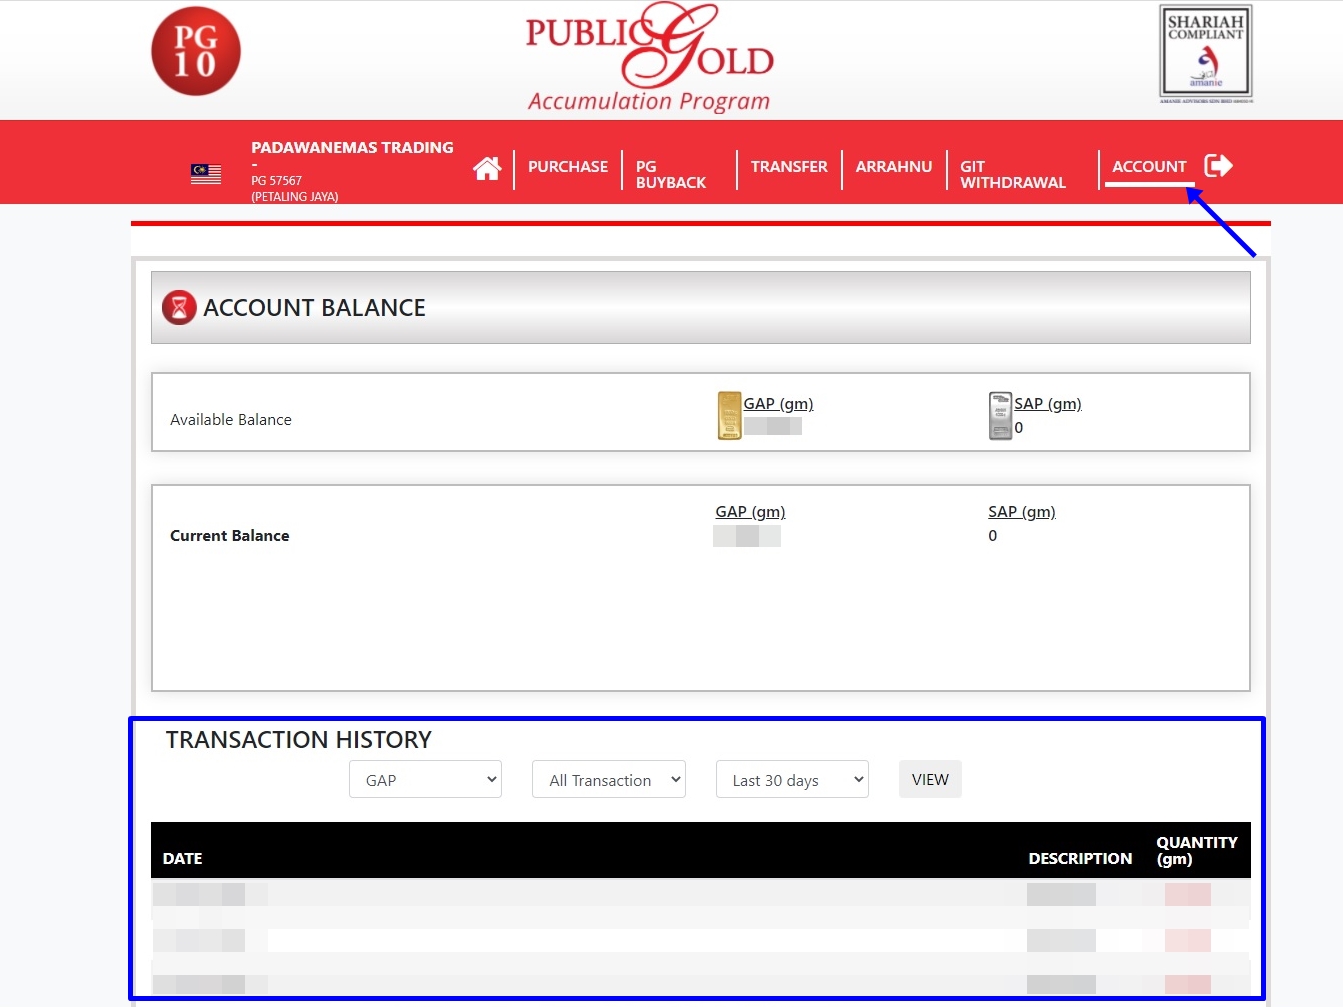Click the Available Balance GAP (gm) link

pyautogui.click(x=778, y=404)
